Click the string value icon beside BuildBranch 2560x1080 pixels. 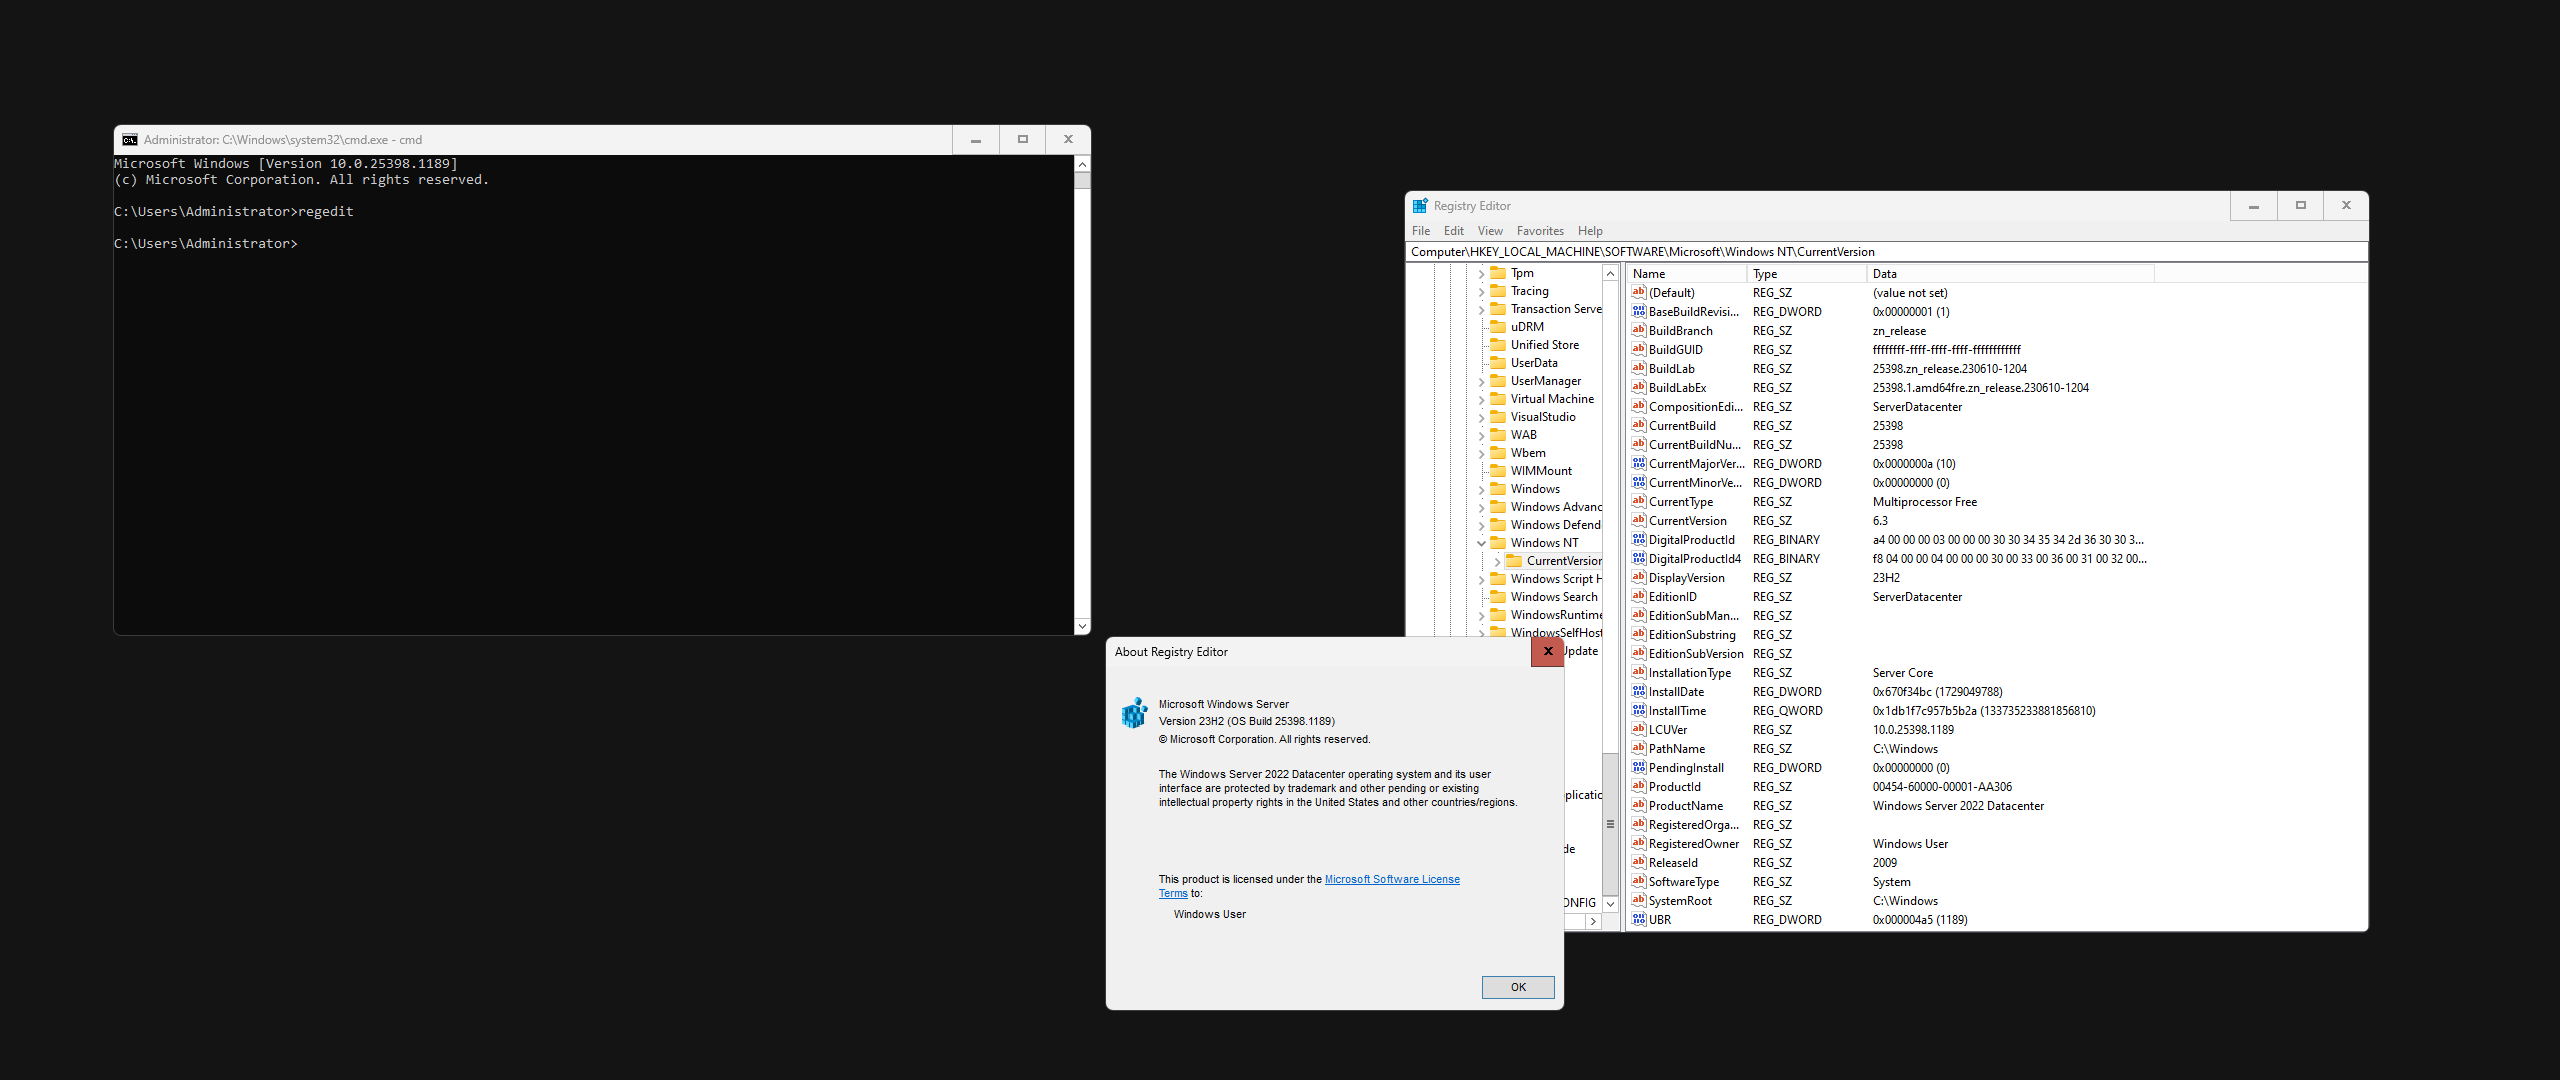pyautogui.click(x=1639, y=330)
